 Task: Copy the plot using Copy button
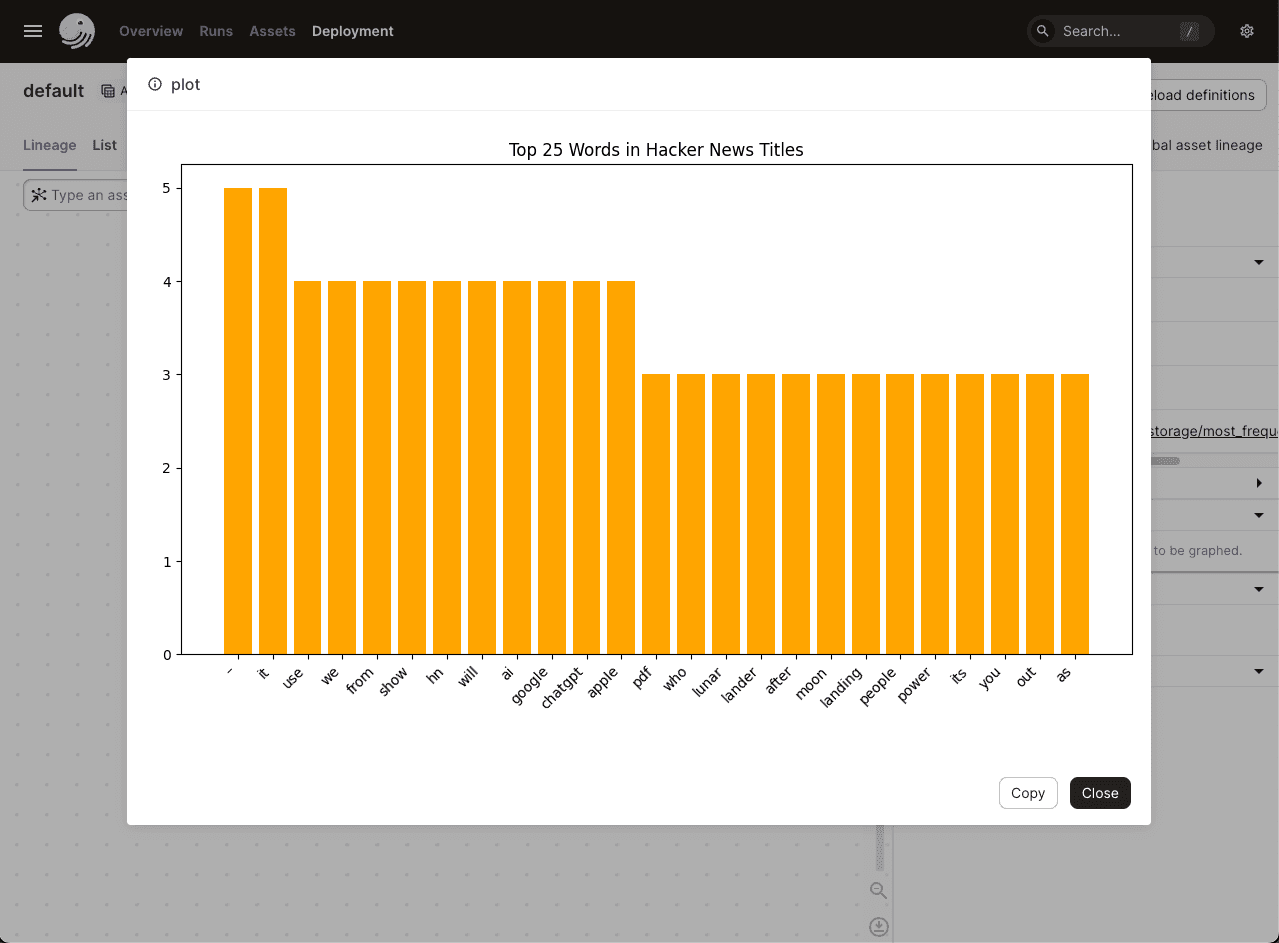[x=1027, y=793]
